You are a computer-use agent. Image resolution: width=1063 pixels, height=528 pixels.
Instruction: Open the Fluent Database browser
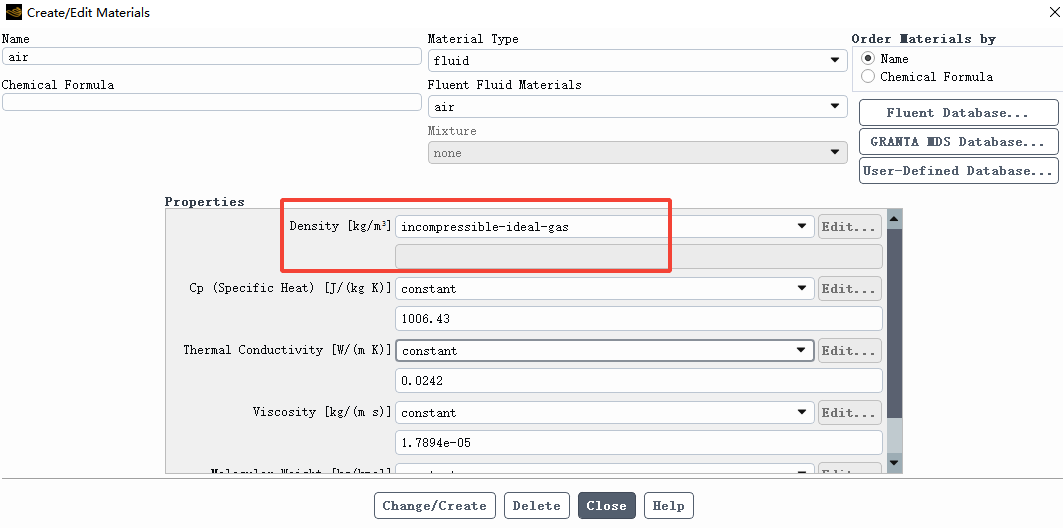pos(958,113)
